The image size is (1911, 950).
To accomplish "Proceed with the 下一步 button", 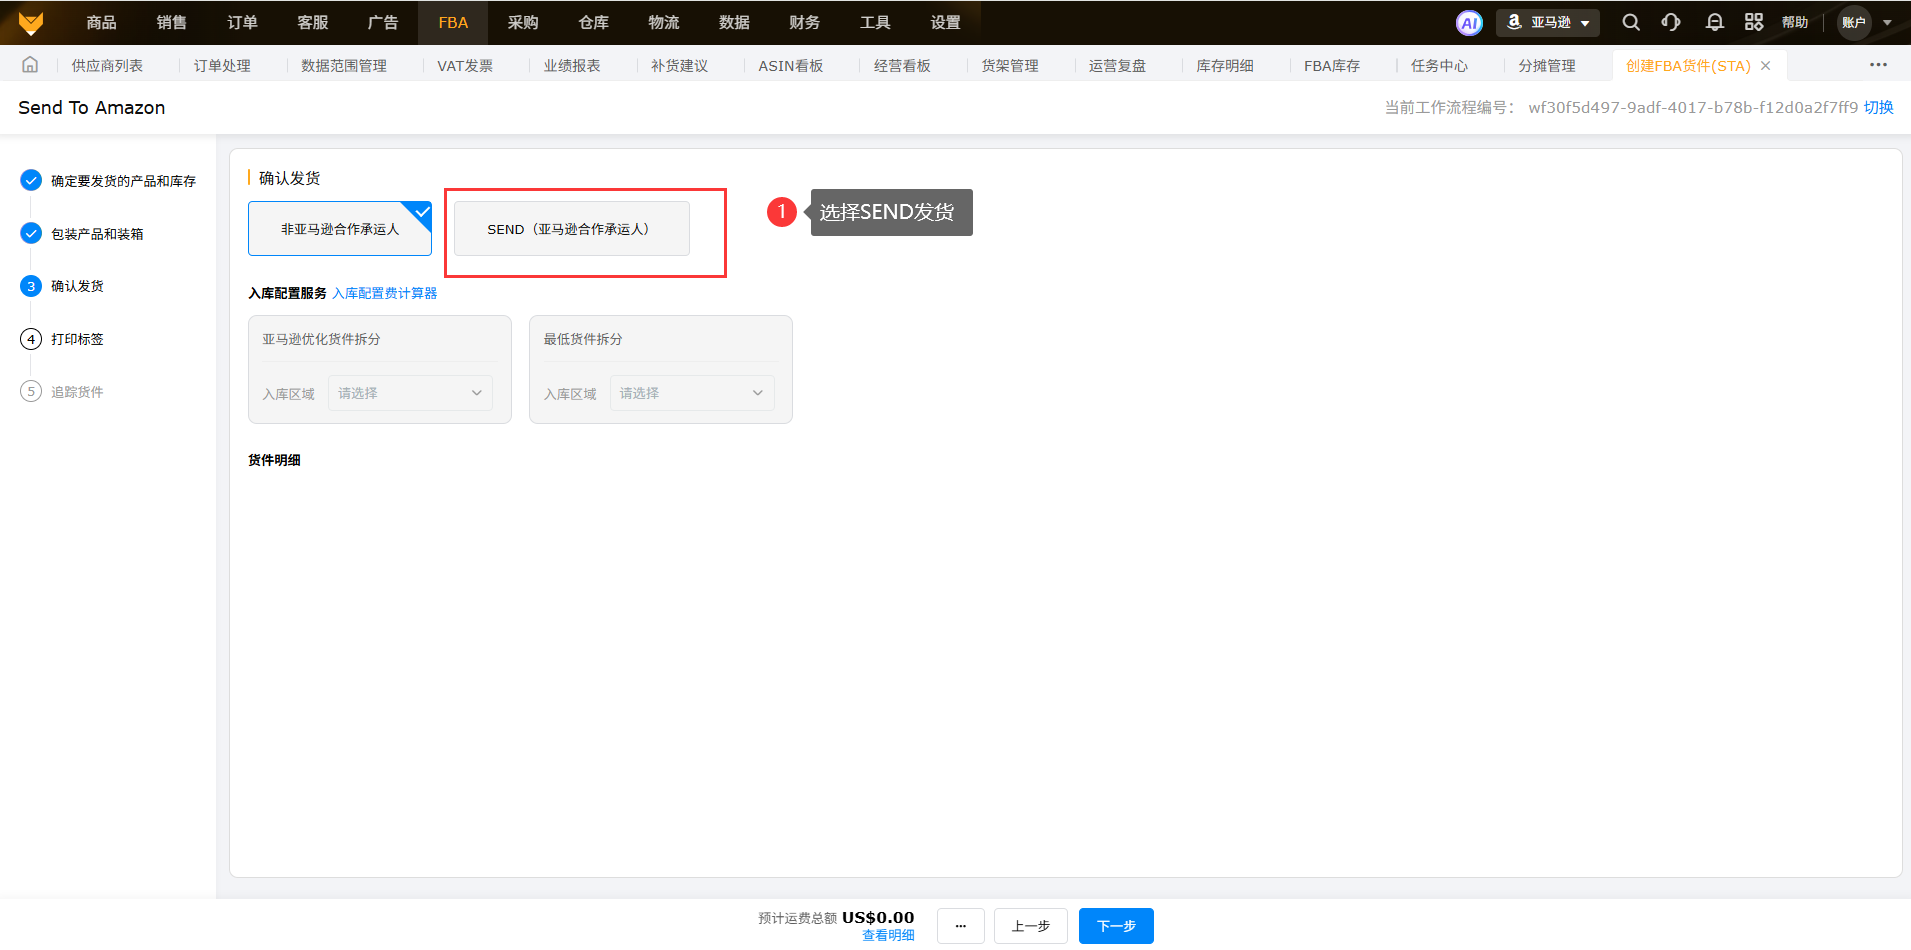I will point(1116,926).
